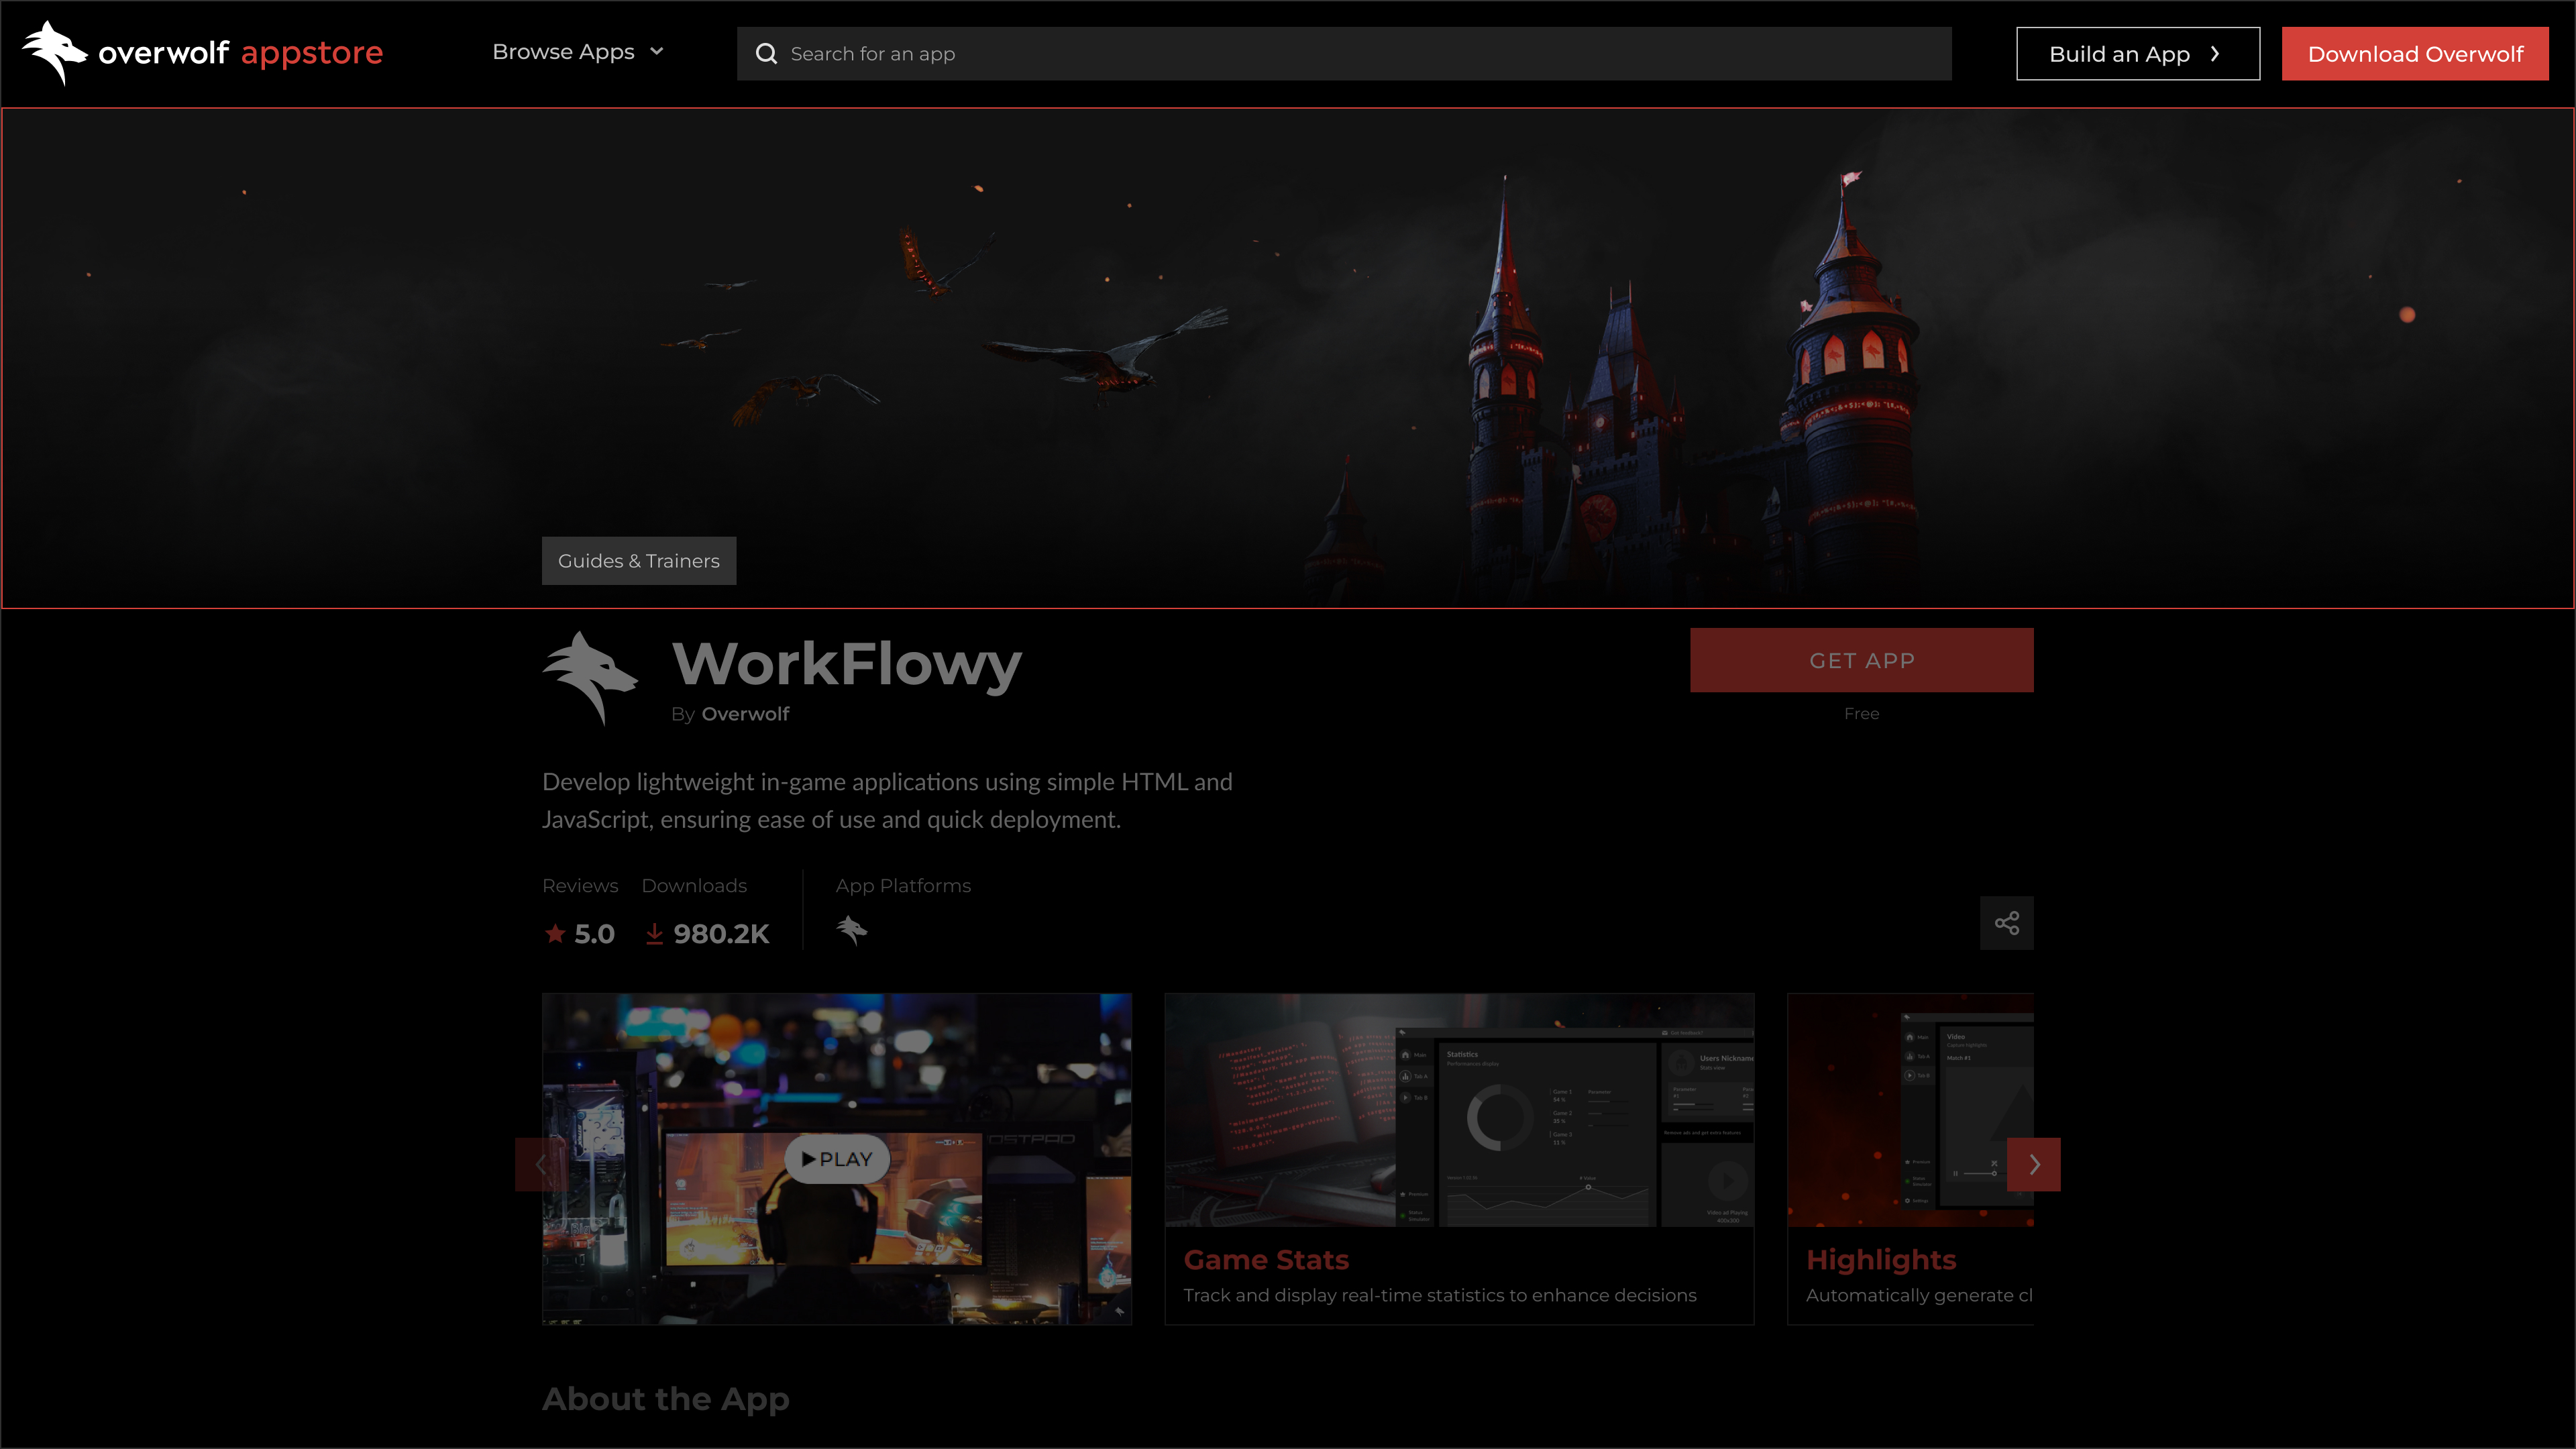
Task: Open the Game Stats screenshot card
Action: 1459,1159
